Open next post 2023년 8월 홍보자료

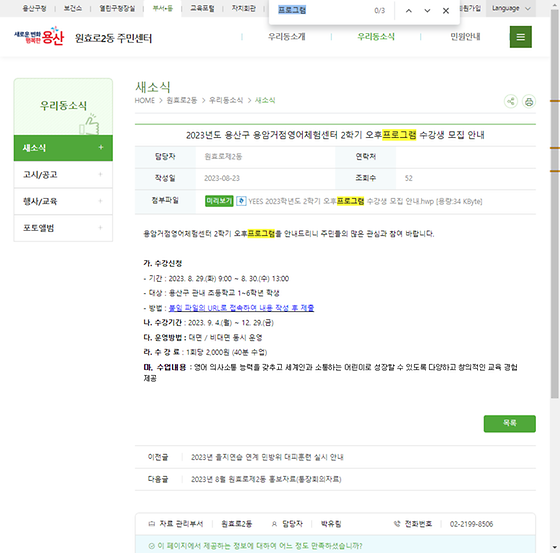266,479
